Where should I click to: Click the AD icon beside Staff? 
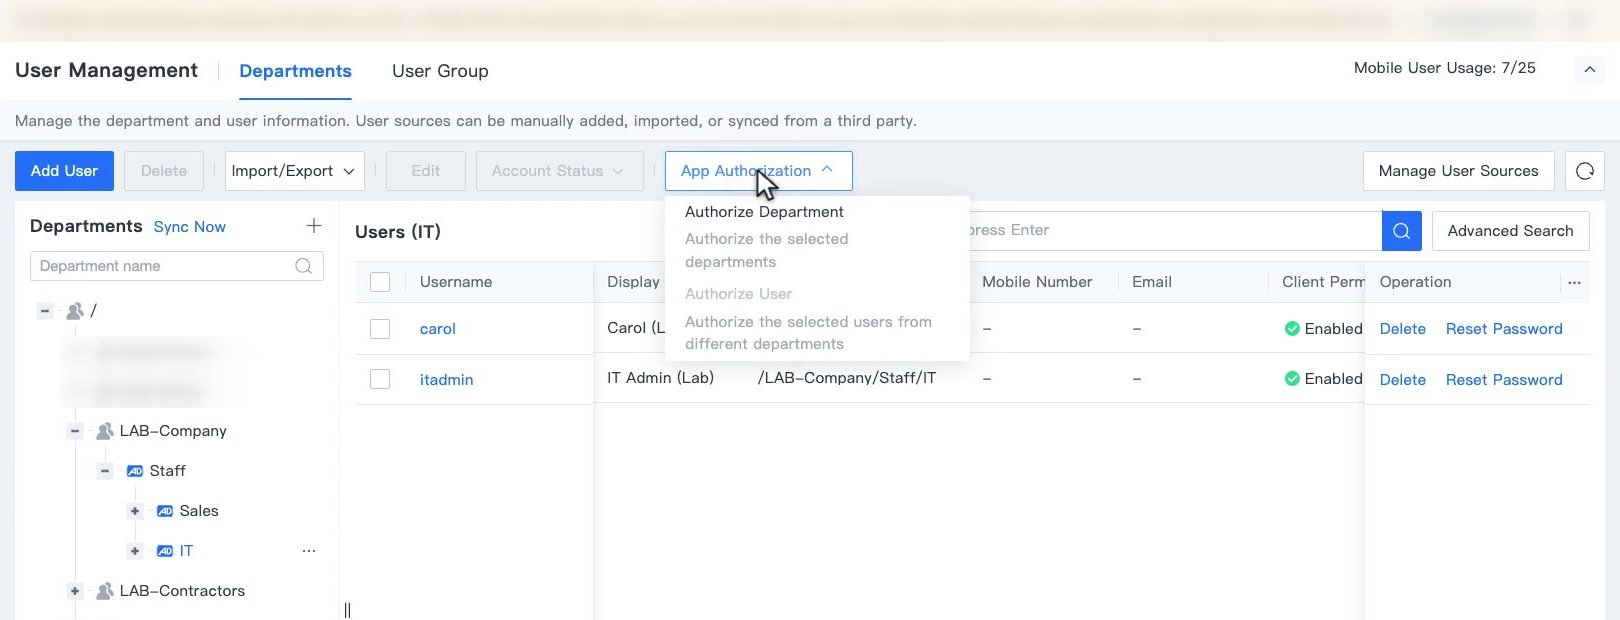(135, 471)
